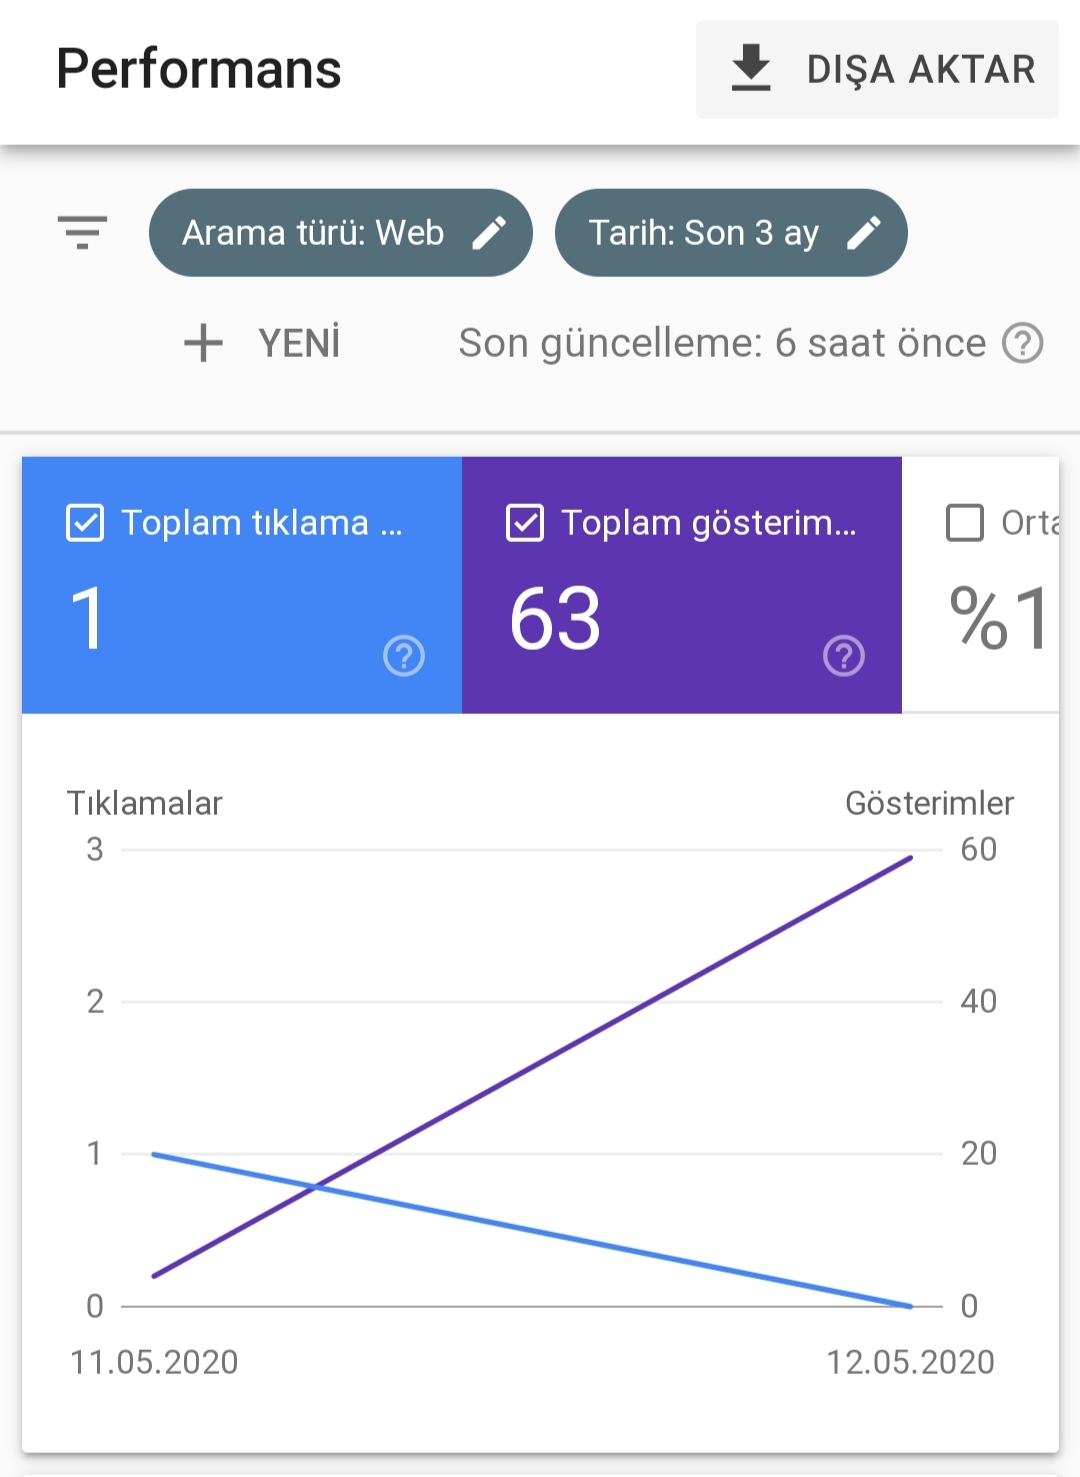Select the purple Toplam gösterim metric card

[x=682, y=585]
